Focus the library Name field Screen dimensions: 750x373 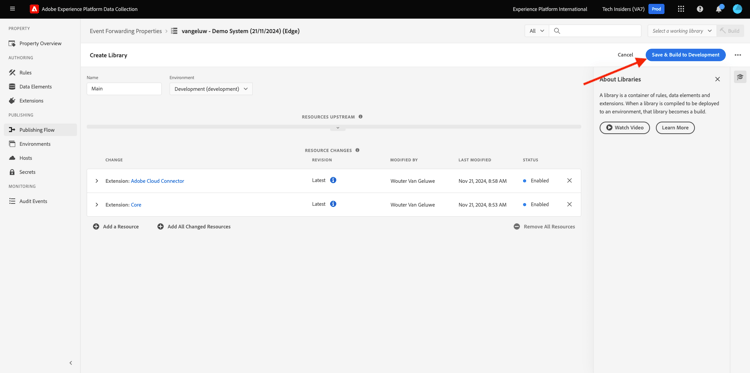tap(124, 89)
